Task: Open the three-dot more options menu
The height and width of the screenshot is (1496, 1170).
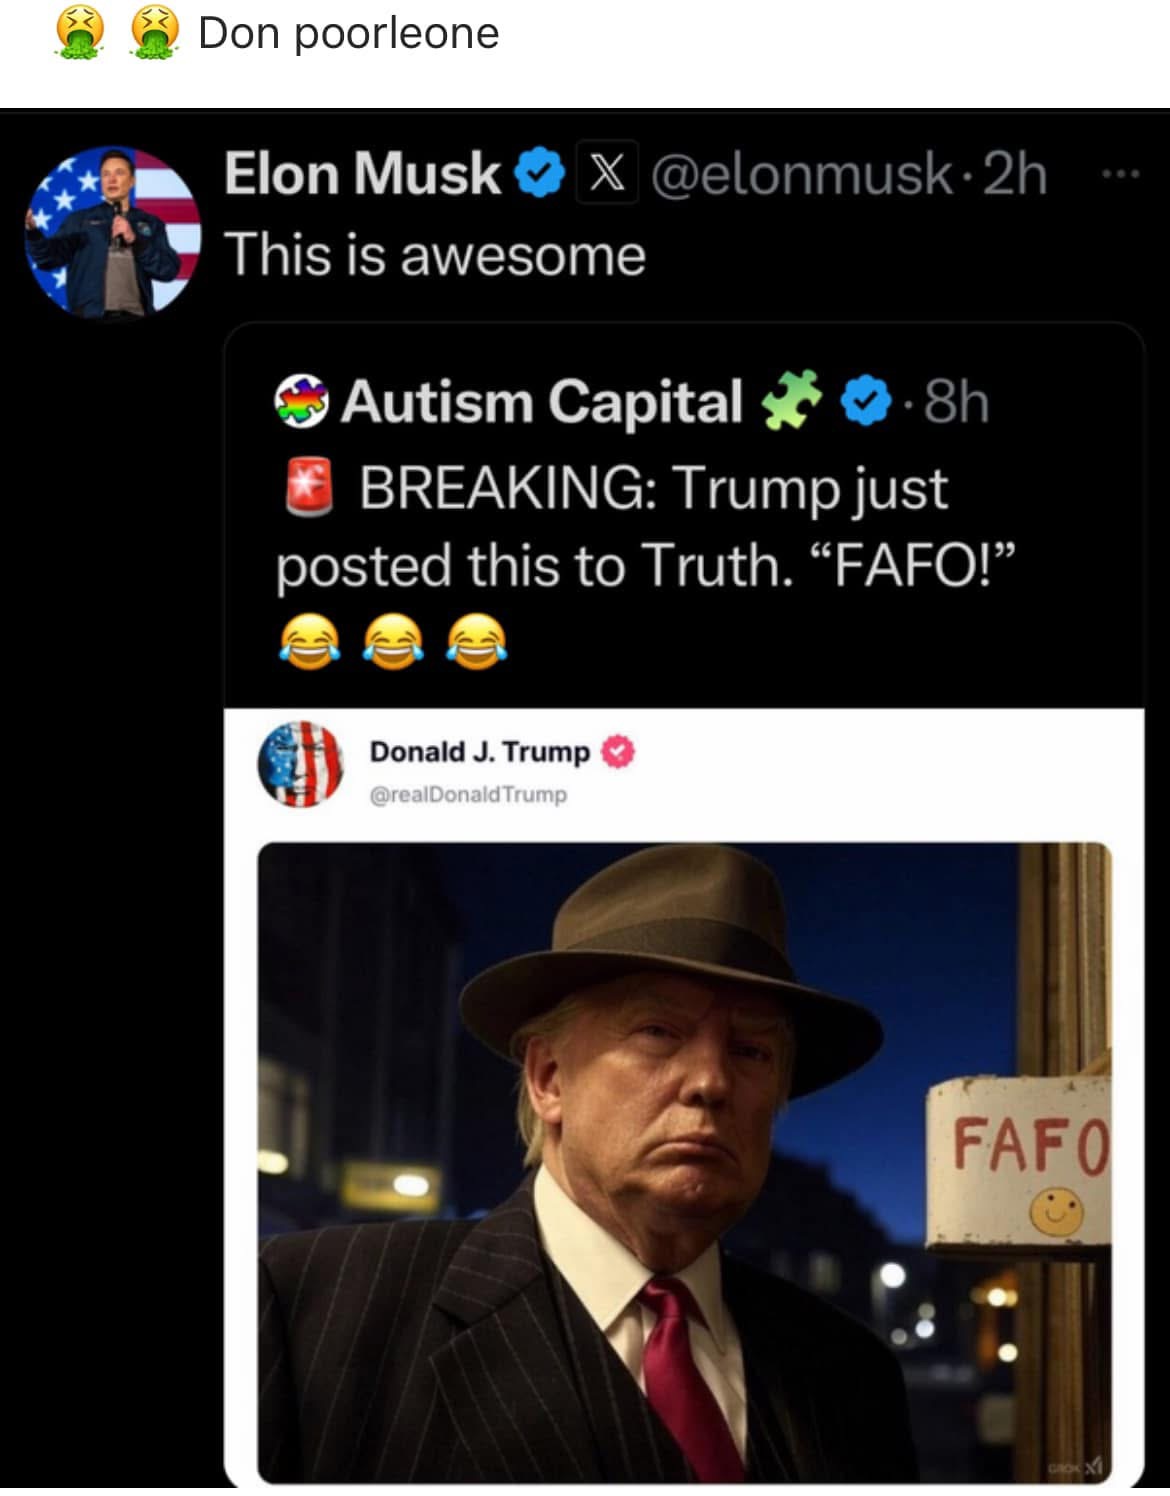Action: click(x=1121, y=175)
